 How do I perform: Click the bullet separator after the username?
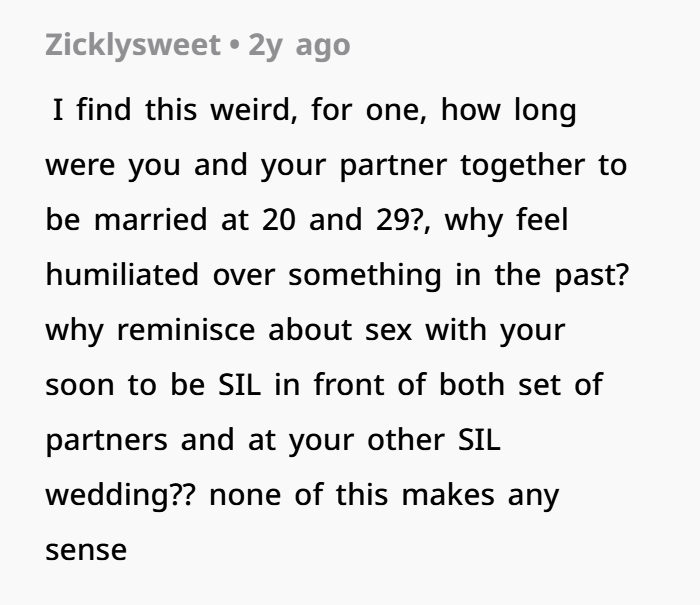[233, 47]
